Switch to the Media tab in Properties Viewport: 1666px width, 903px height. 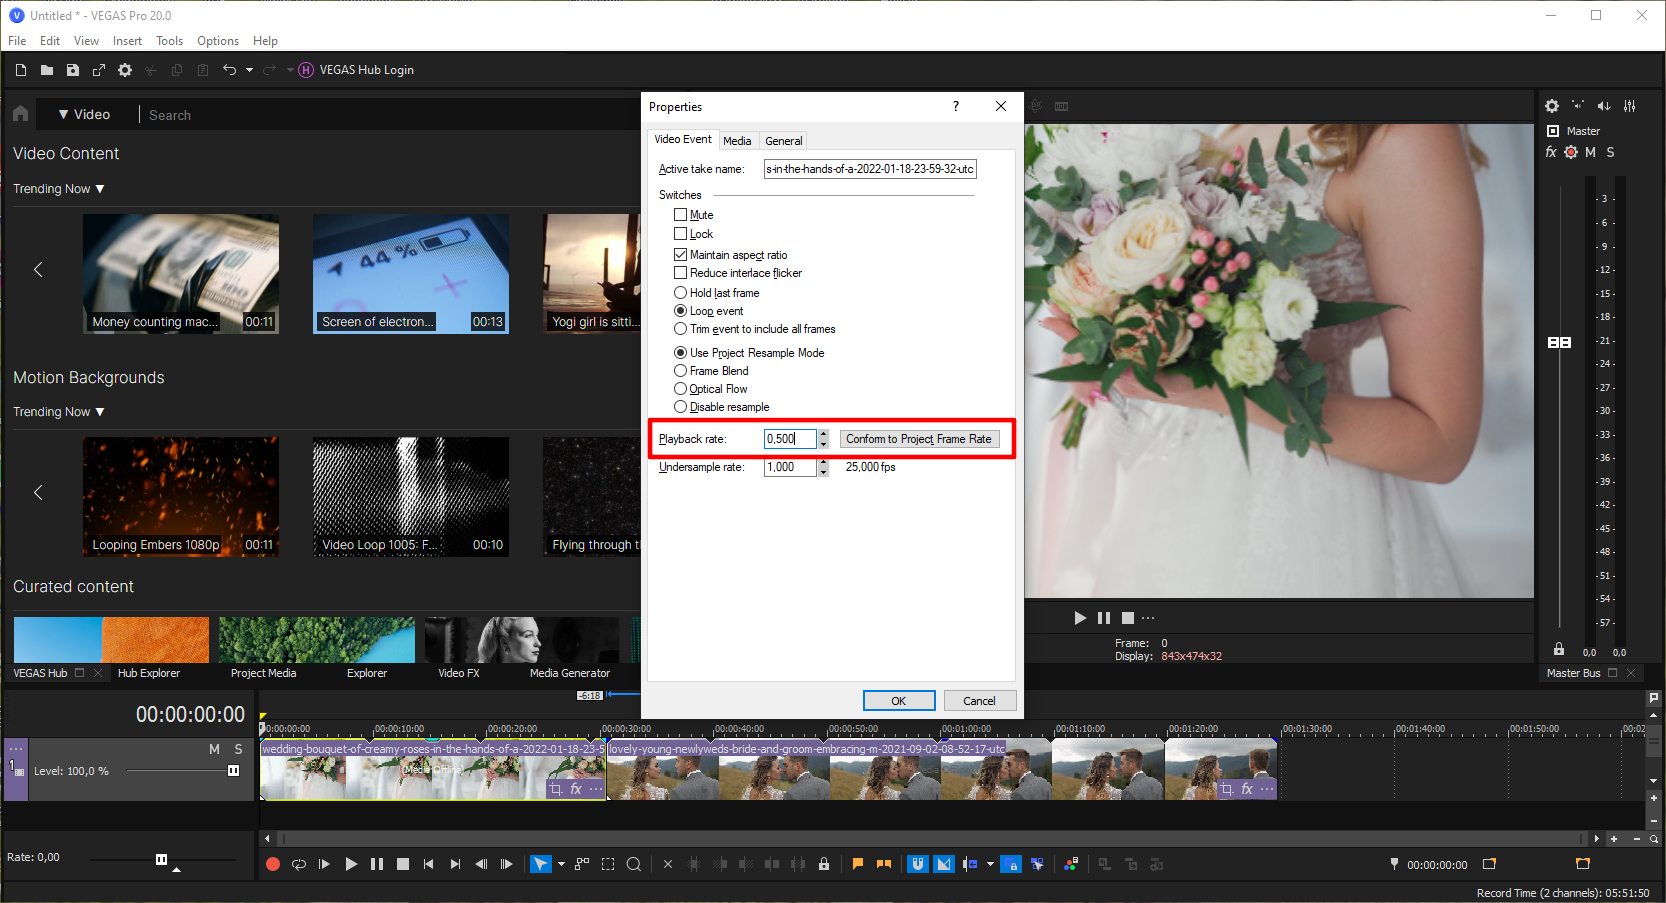[x=737, y=141]
